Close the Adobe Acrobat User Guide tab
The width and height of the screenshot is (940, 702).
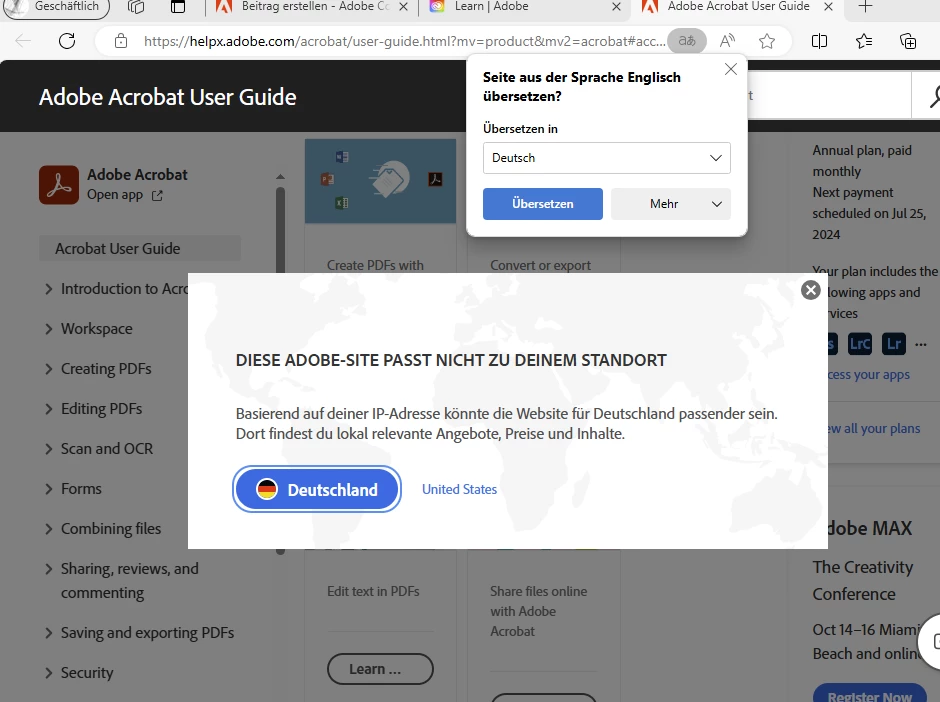pyautogui.click(x=828, y=7)
